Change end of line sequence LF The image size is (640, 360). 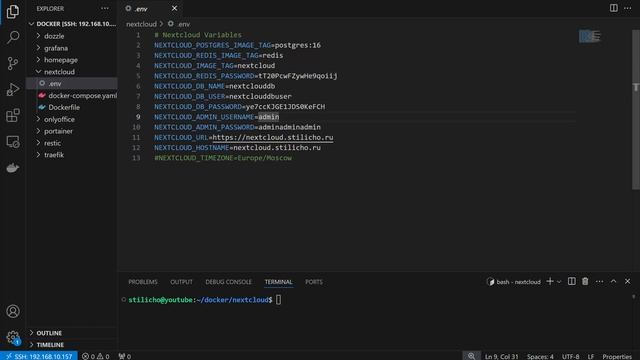point(591,356)
